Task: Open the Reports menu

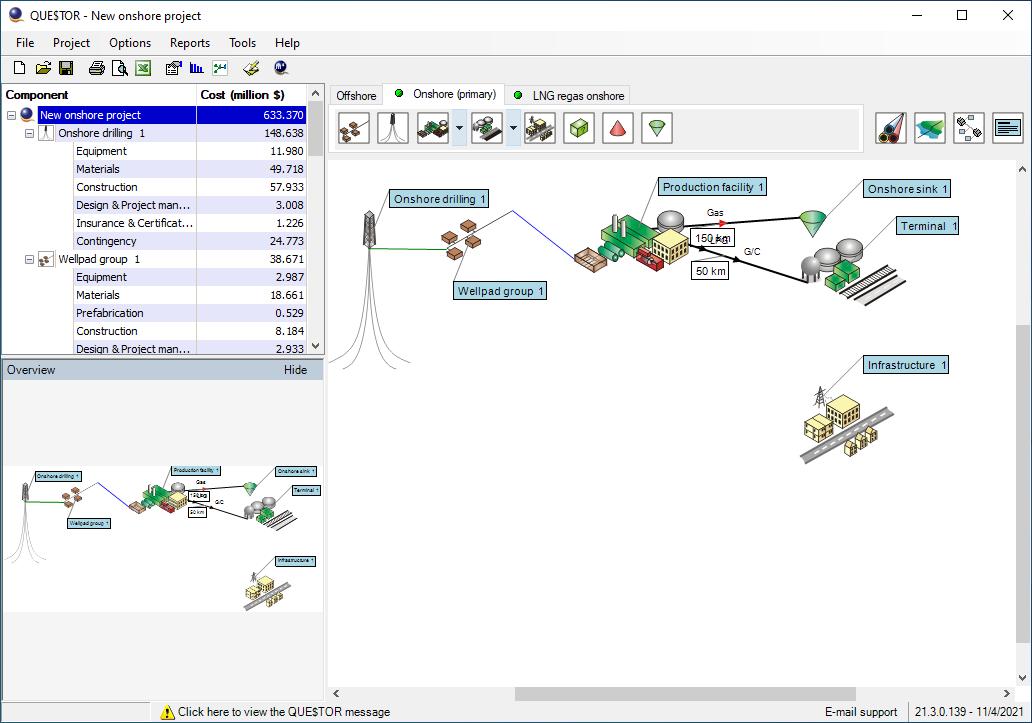Action: pyautogui.click(x=190, y=43)
